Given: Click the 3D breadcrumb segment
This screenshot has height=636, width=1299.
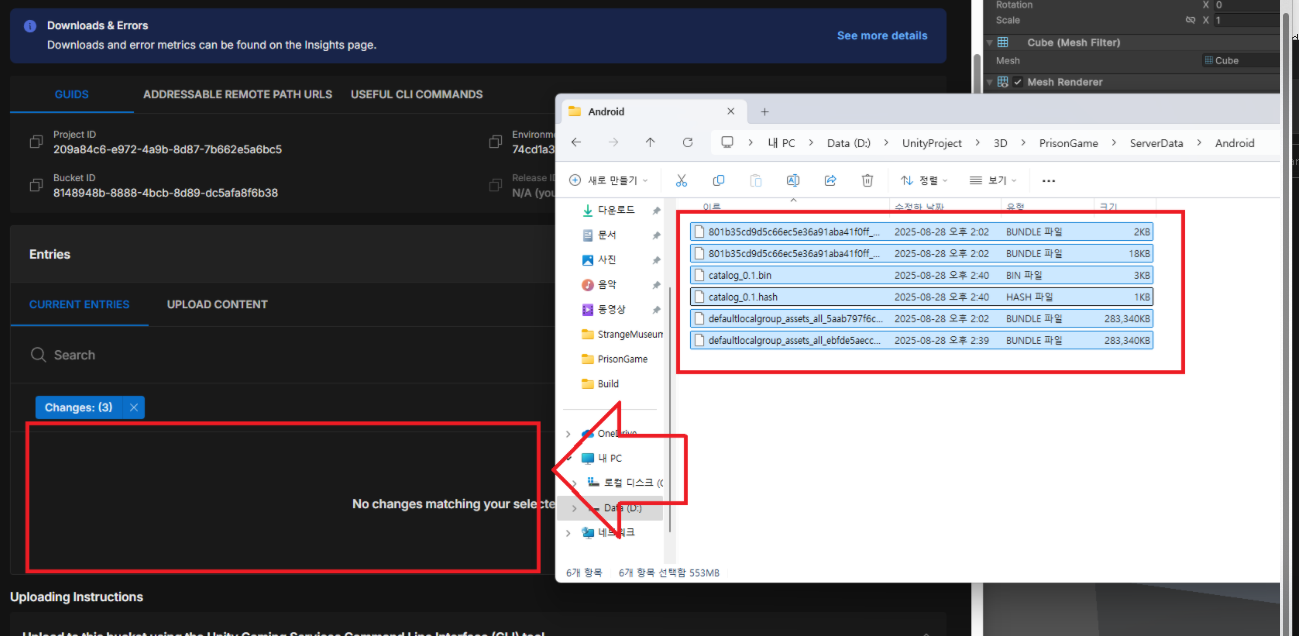Looking at the screenshot, I should tap(1000, 143).
